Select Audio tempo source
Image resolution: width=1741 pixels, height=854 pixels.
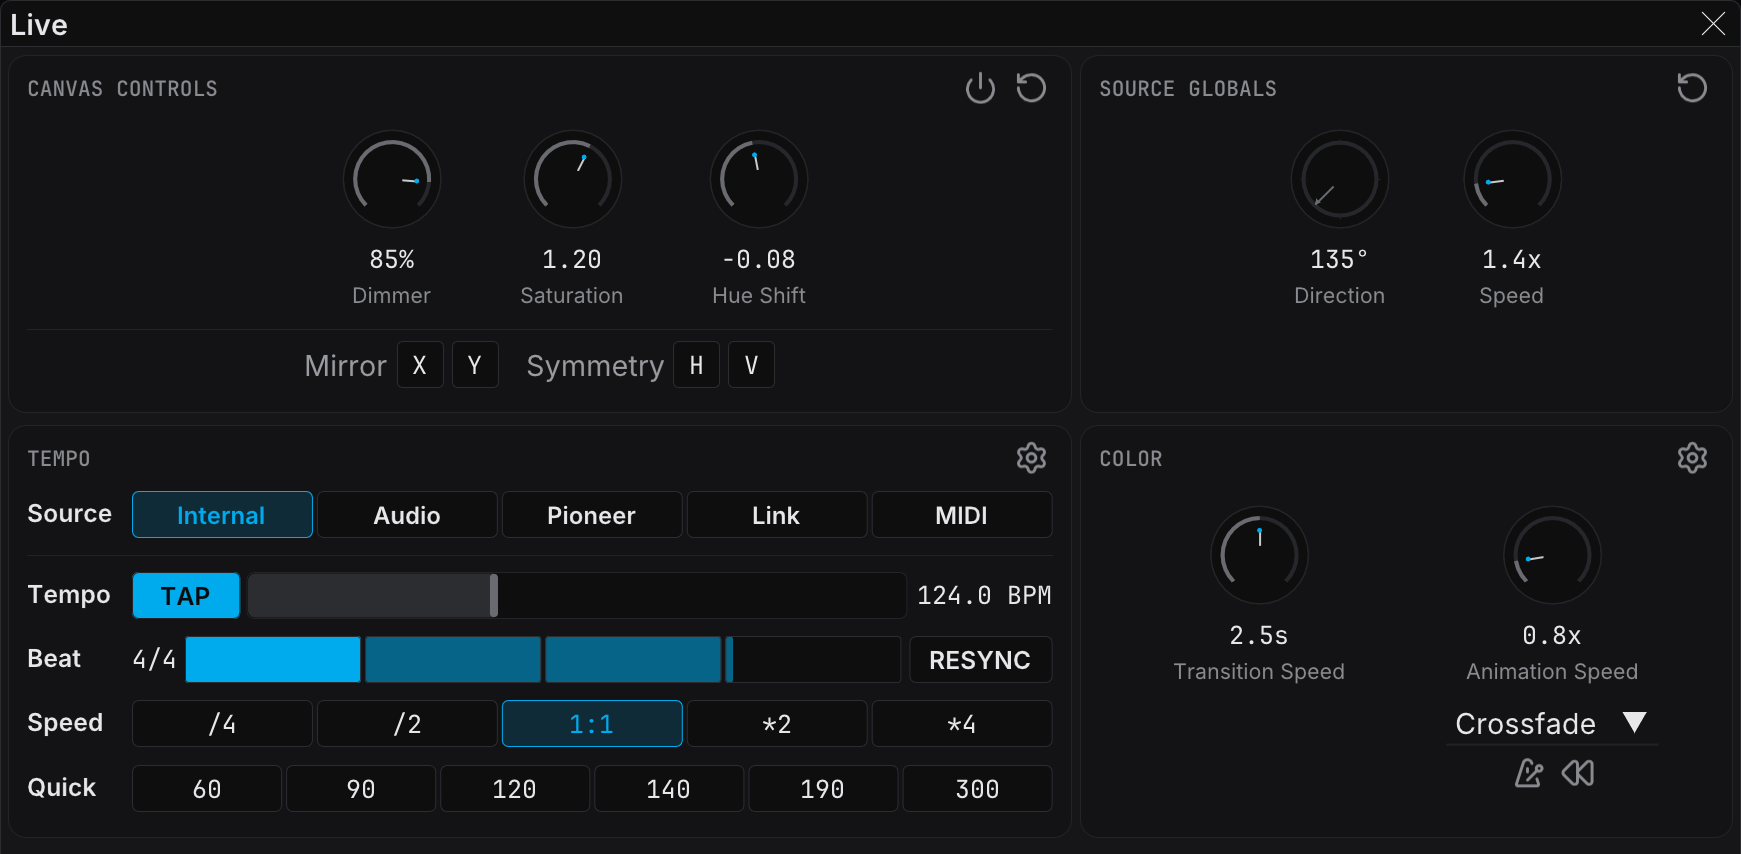point(407,515)
